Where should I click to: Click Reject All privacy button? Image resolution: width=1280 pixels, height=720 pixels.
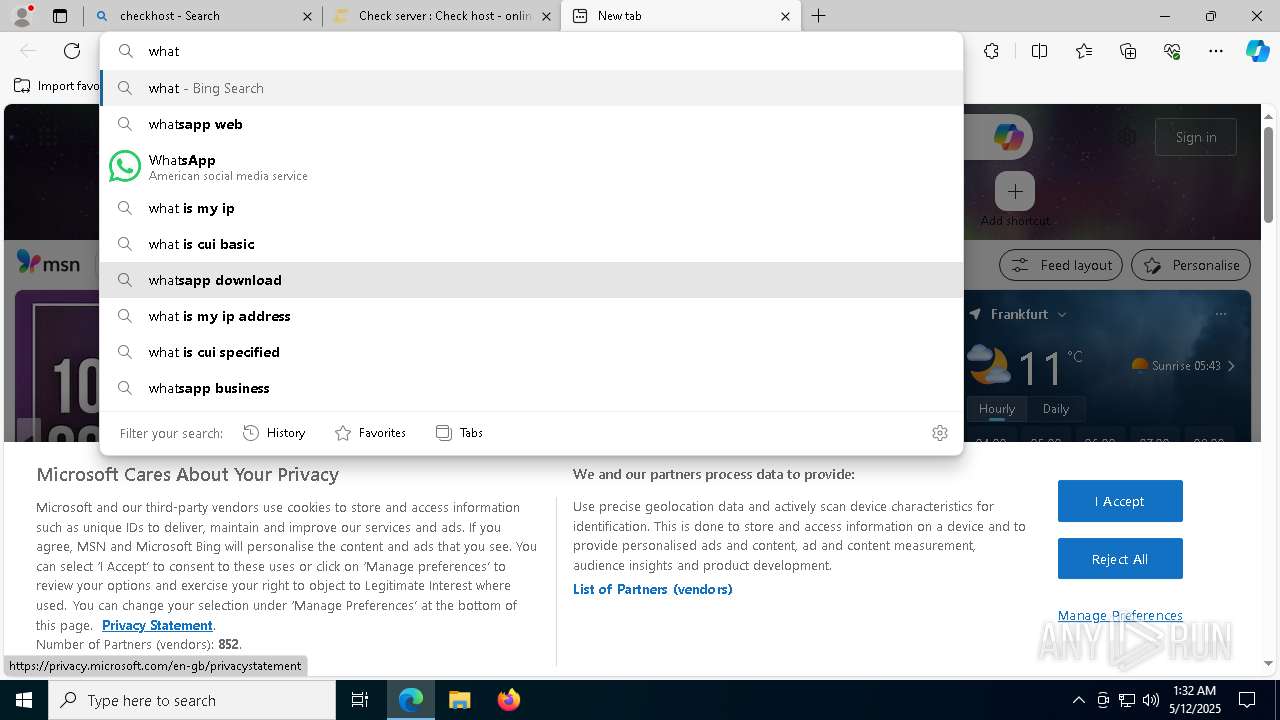point(1120,559)
